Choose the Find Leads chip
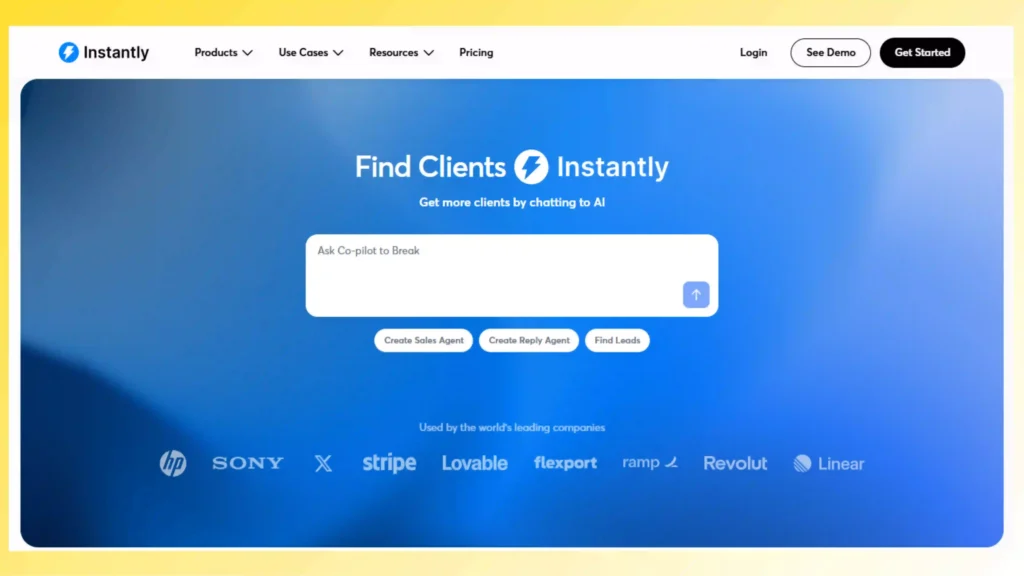The image size is (1024, 576). [x=617, y=340]
